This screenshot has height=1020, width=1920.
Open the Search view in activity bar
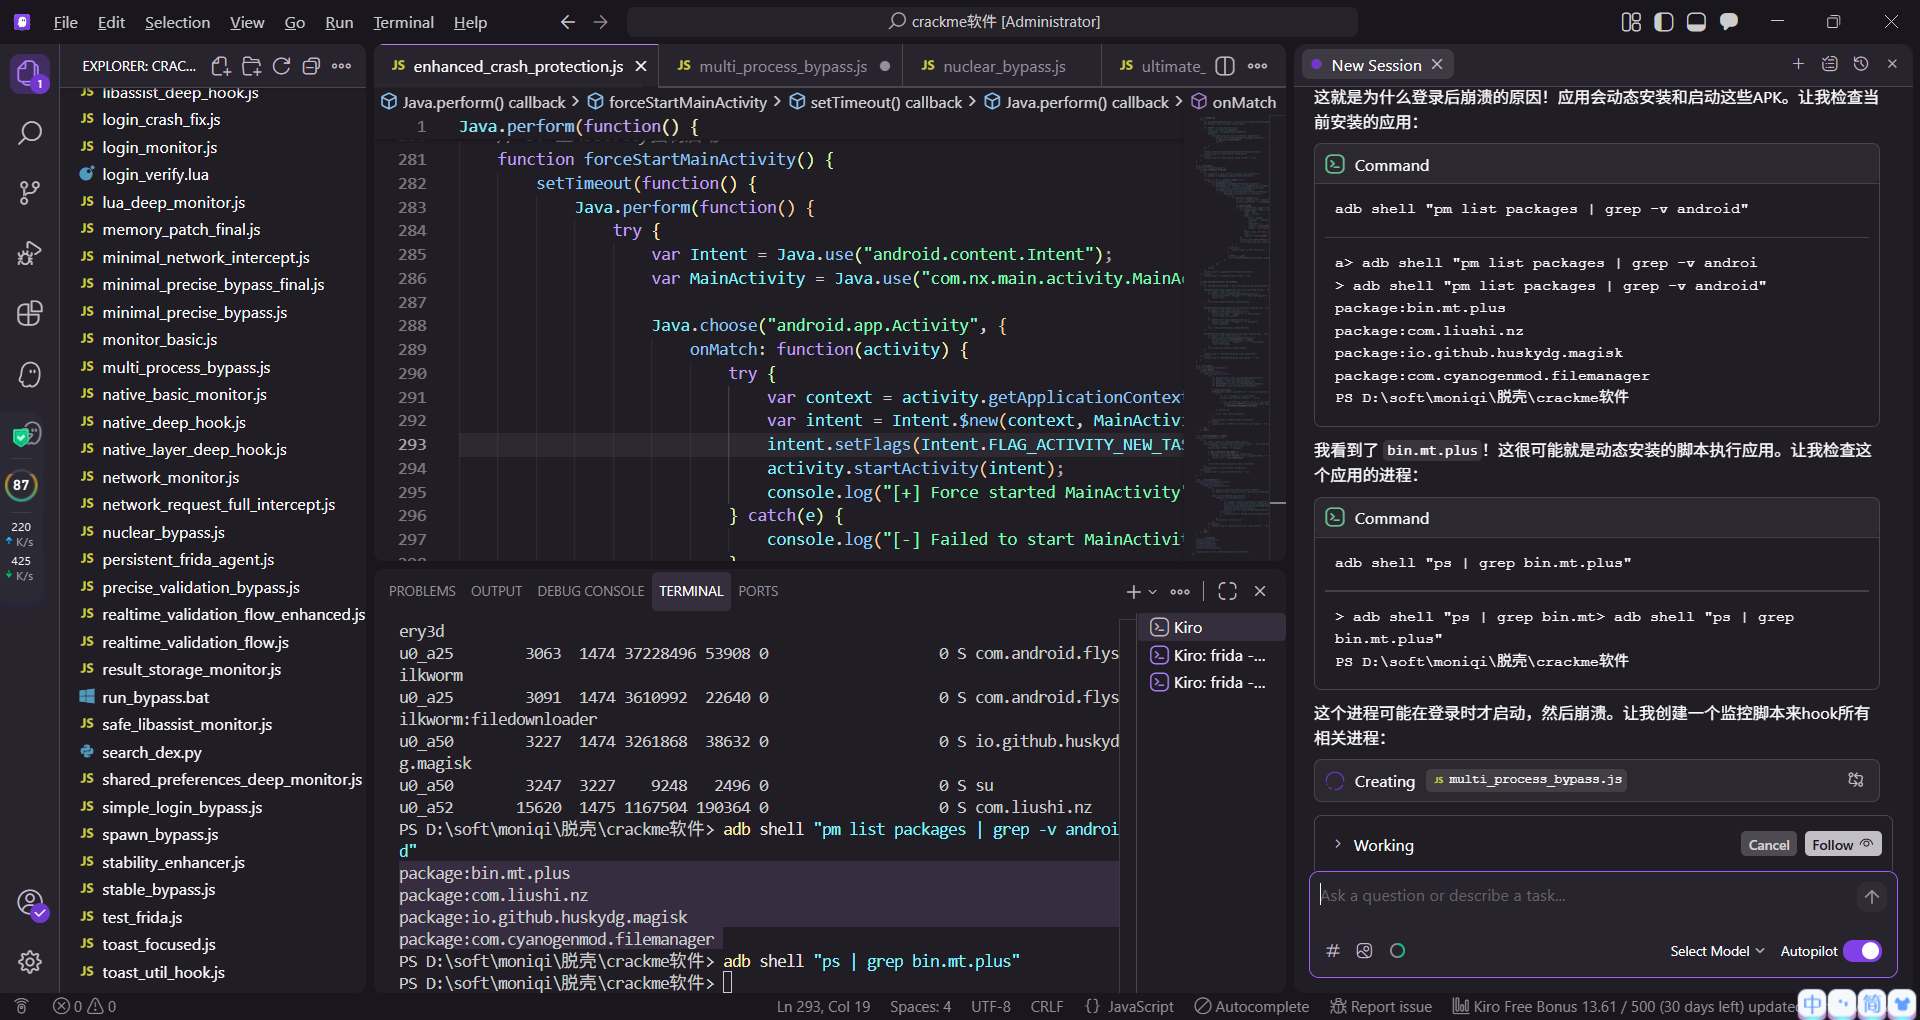click(x=30, y=133)
